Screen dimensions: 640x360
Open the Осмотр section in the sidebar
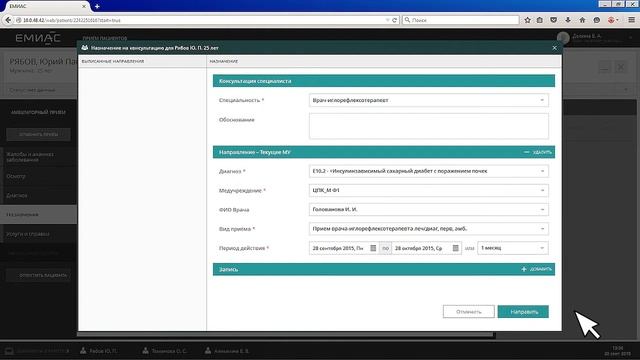[x=38, y=176]
